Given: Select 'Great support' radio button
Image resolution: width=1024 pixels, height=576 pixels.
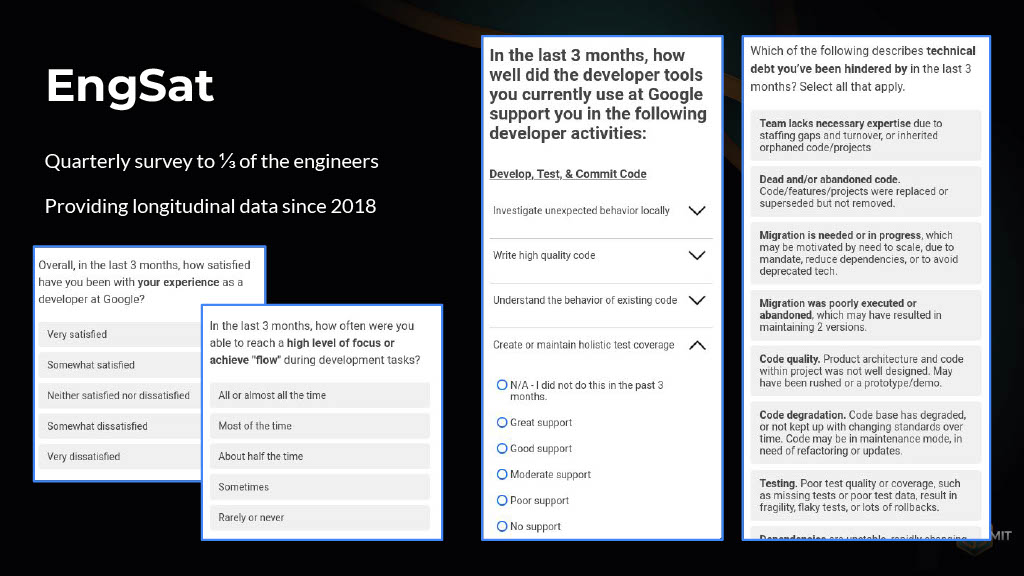Looking at the screenshot, I should click(502, 423).
